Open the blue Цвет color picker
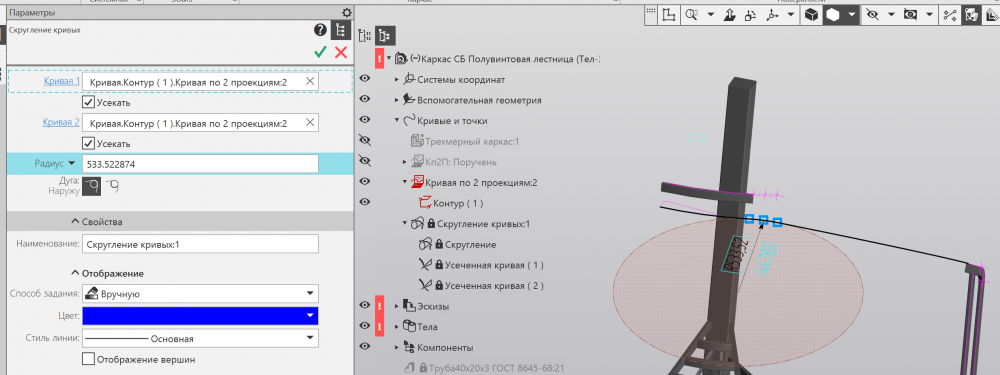1000x375 pixels. click(x=200, y=316)
